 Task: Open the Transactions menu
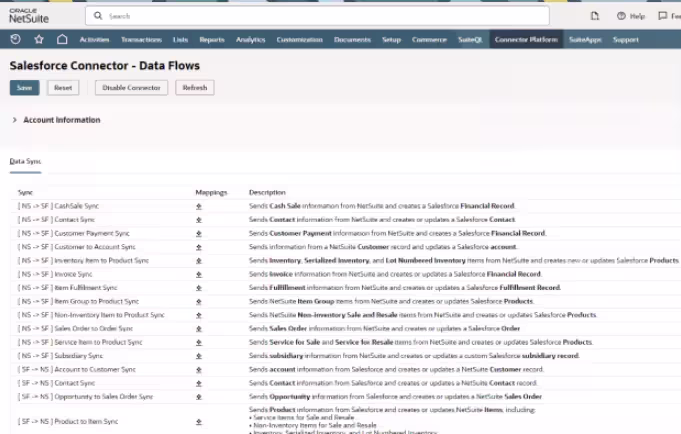[141, 40]
